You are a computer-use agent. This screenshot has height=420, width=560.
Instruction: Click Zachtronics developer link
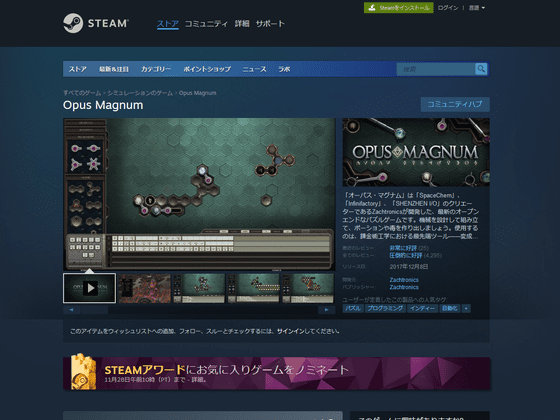(x=404, y=280)
